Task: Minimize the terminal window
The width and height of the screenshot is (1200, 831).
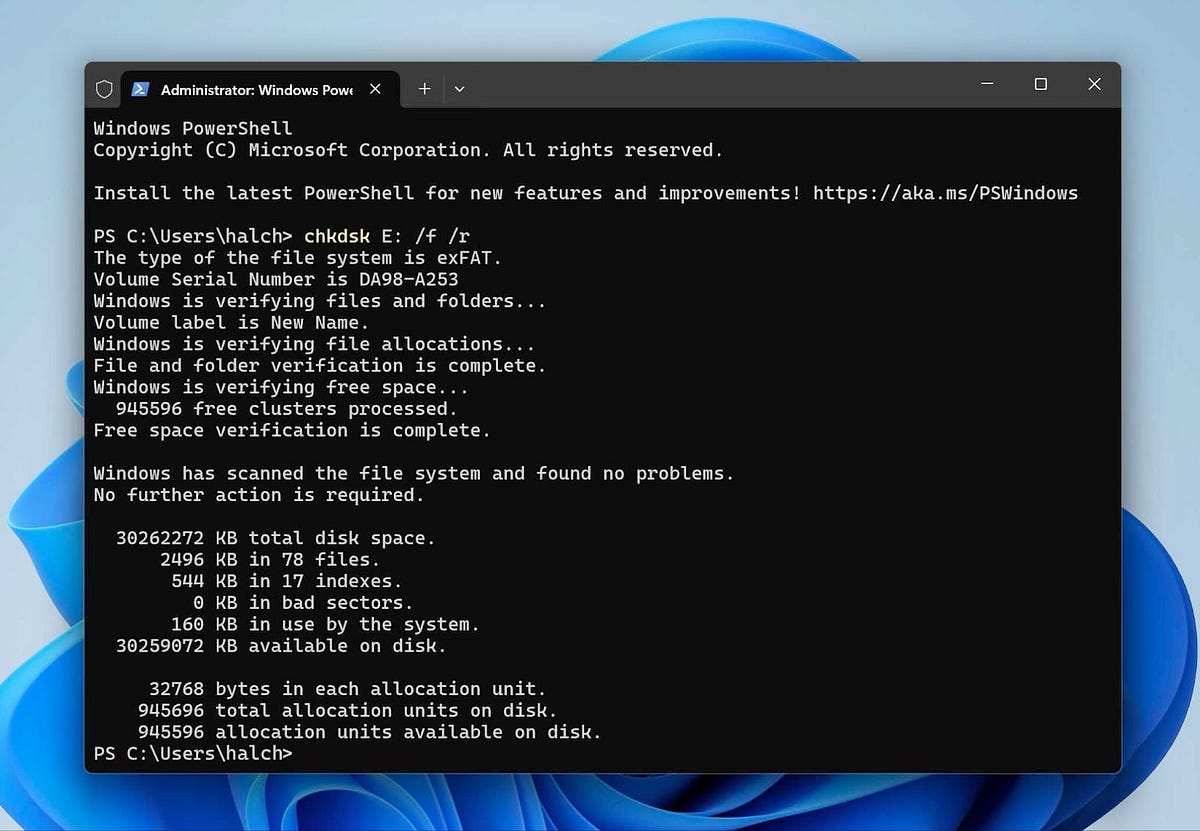Action: click(x=987, y=84)
